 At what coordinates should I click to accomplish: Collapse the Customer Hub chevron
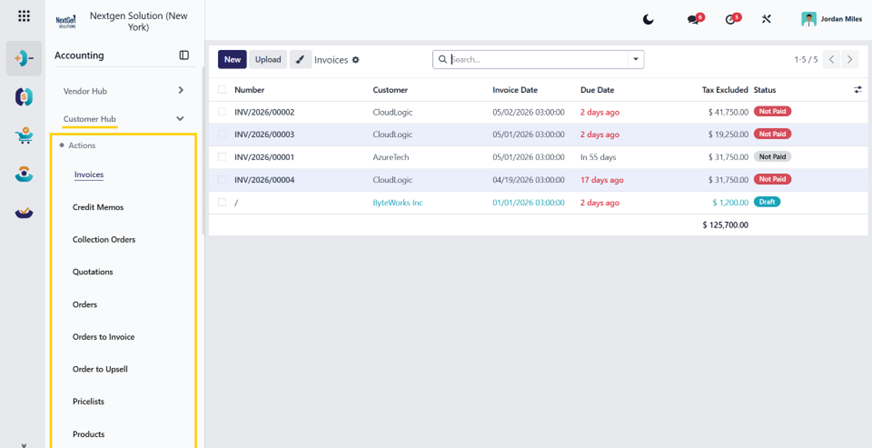coord(180,118)
